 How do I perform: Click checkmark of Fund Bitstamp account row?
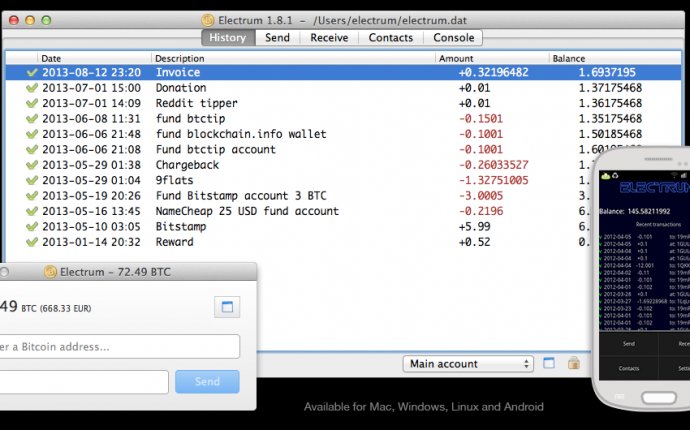point(32,196)
